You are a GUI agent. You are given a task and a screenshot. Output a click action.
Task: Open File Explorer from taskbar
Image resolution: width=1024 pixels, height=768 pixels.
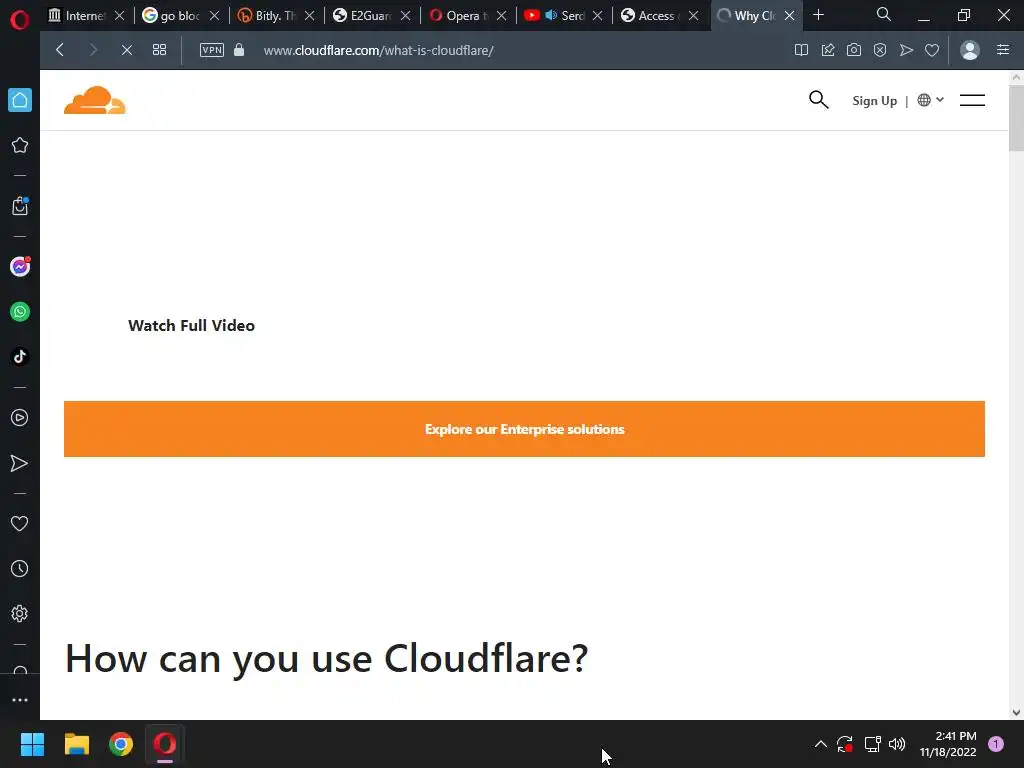pyautogui.click(x=76, y=744)
